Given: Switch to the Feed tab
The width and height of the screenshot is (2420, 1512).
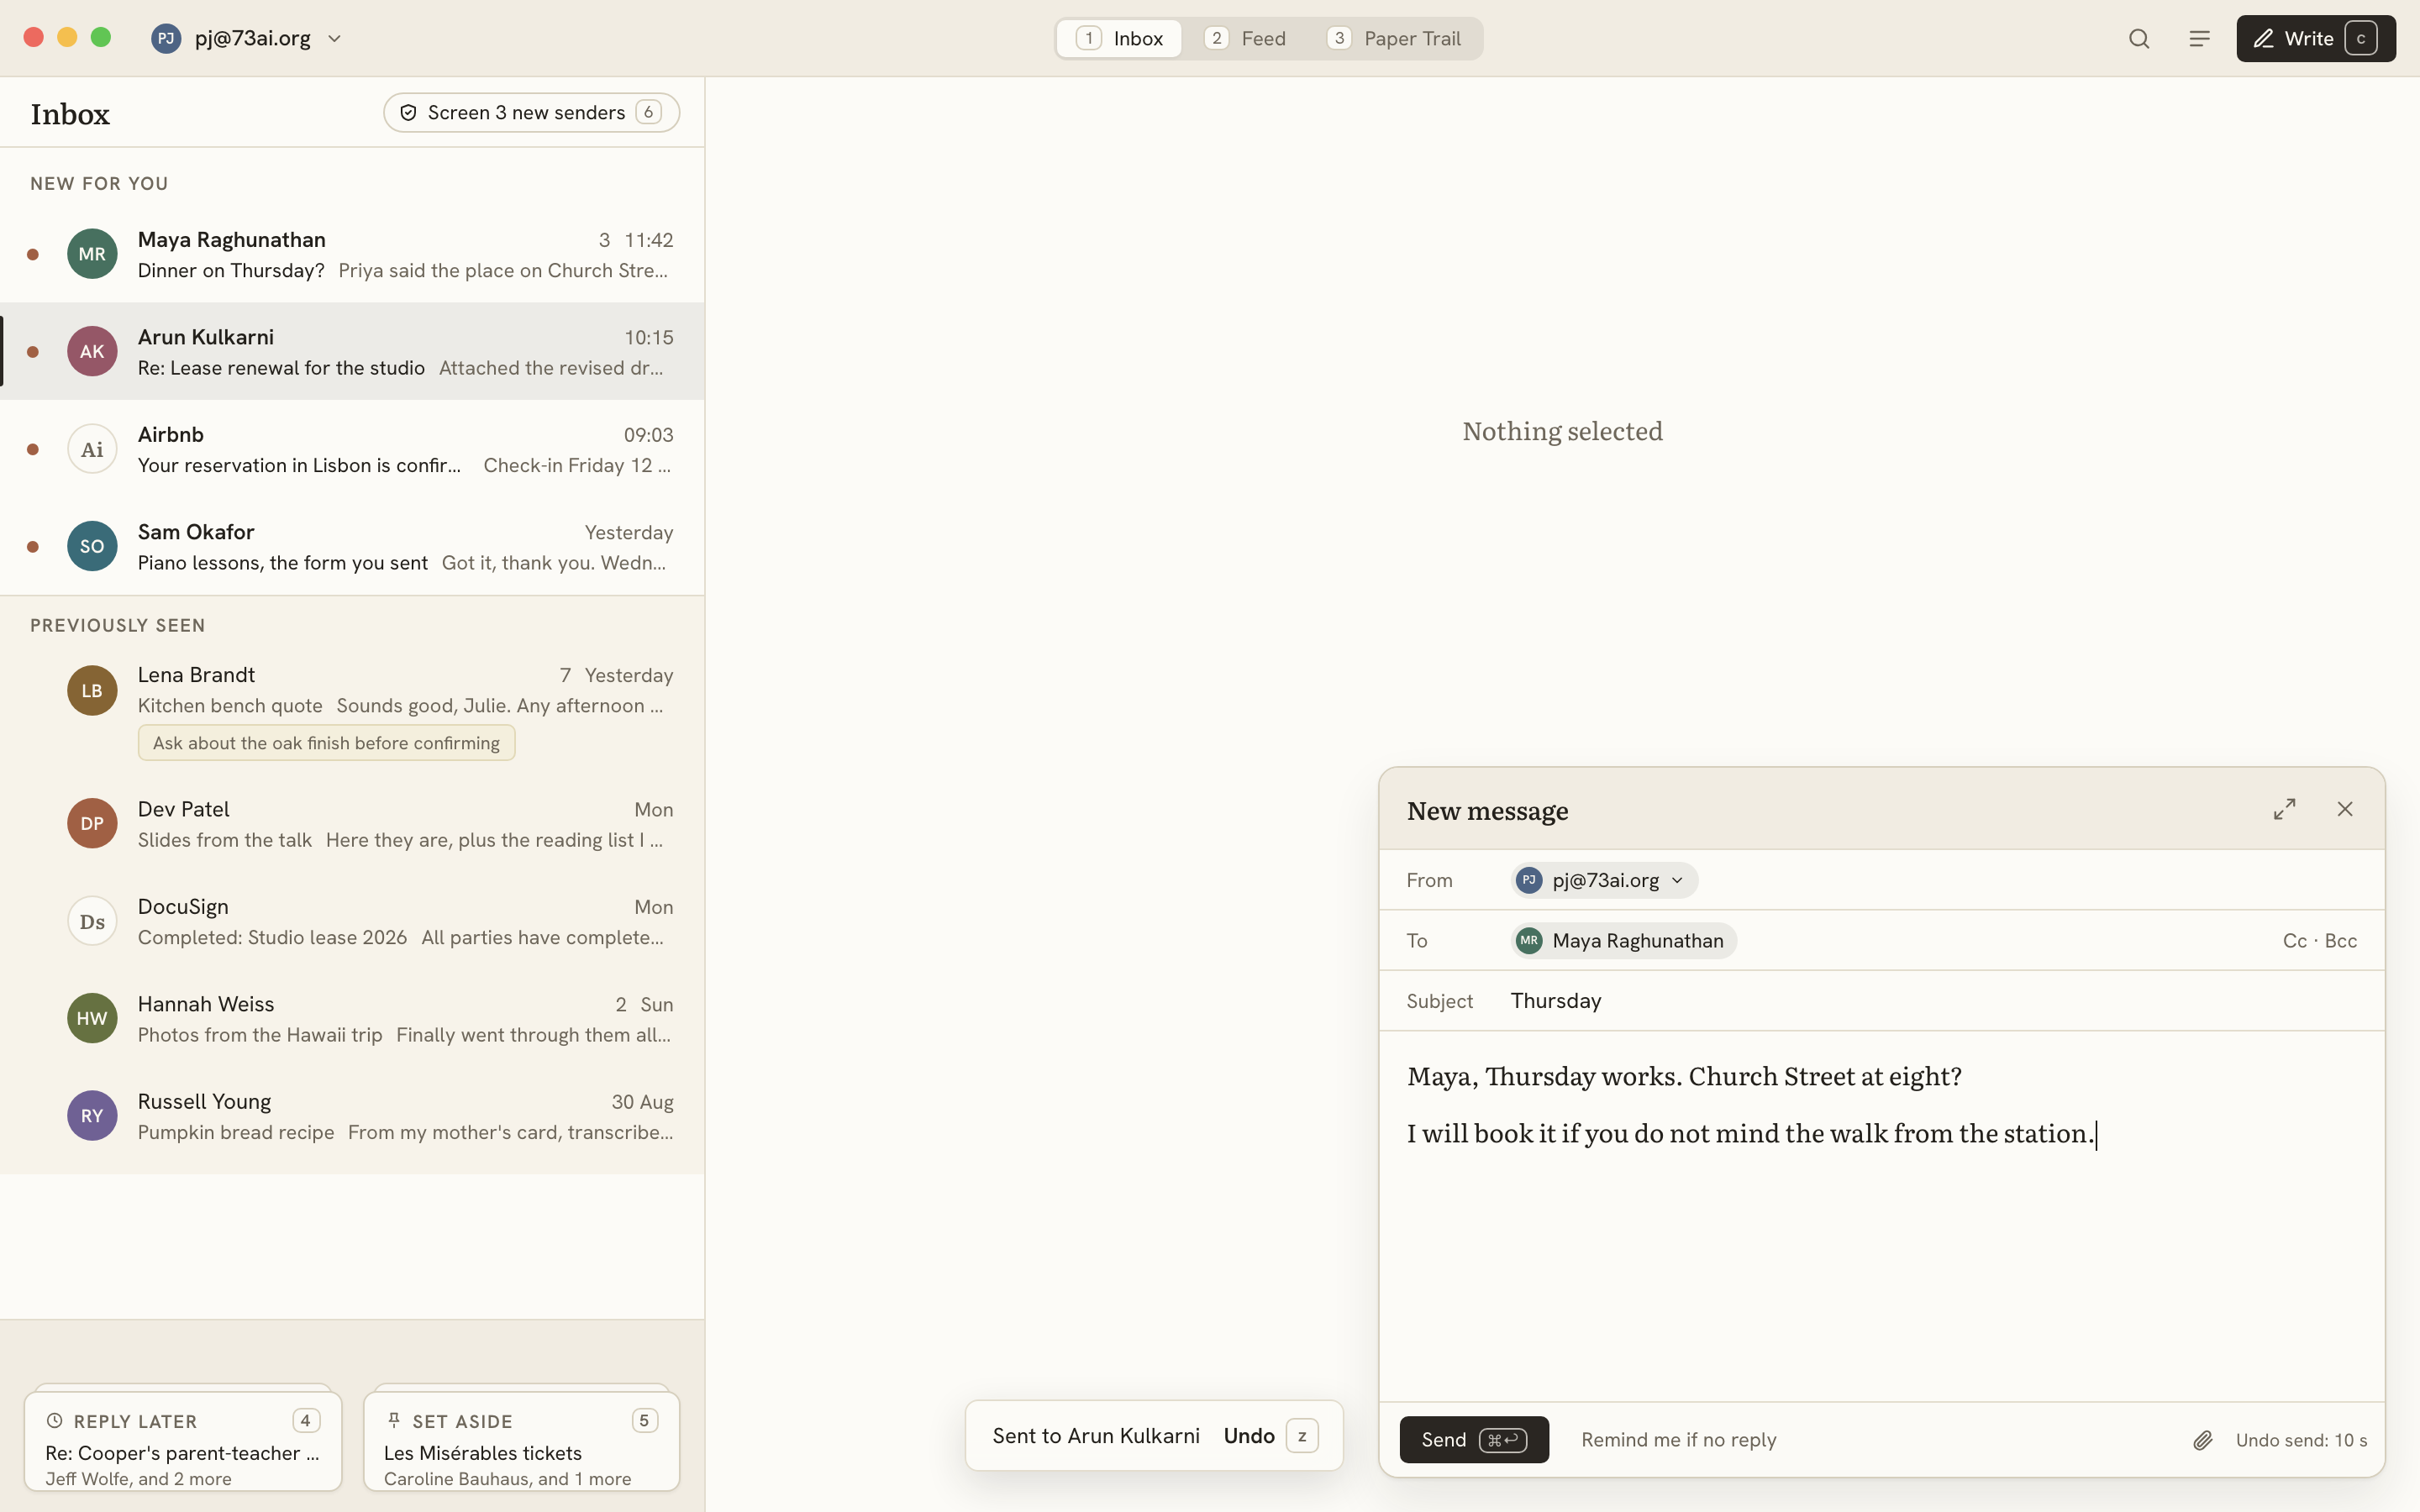Looking at the screenshot, I should pyautogui.click(x=1246, y=38).
